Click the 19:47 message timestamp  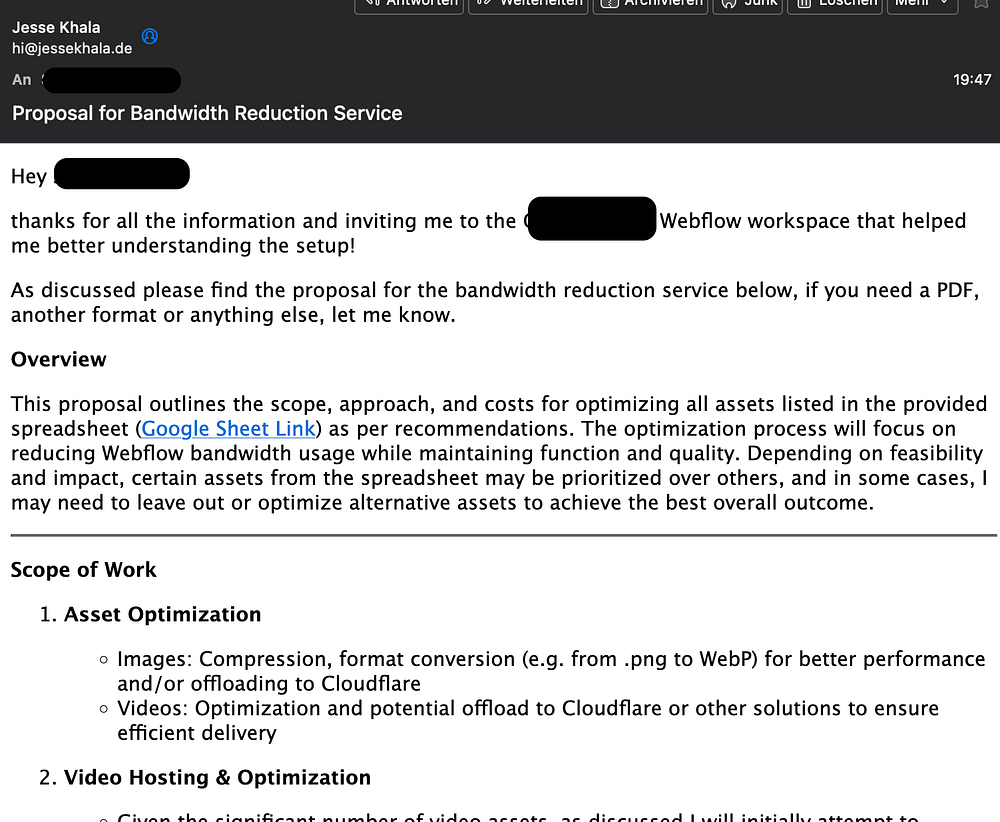tap(972, 80)
